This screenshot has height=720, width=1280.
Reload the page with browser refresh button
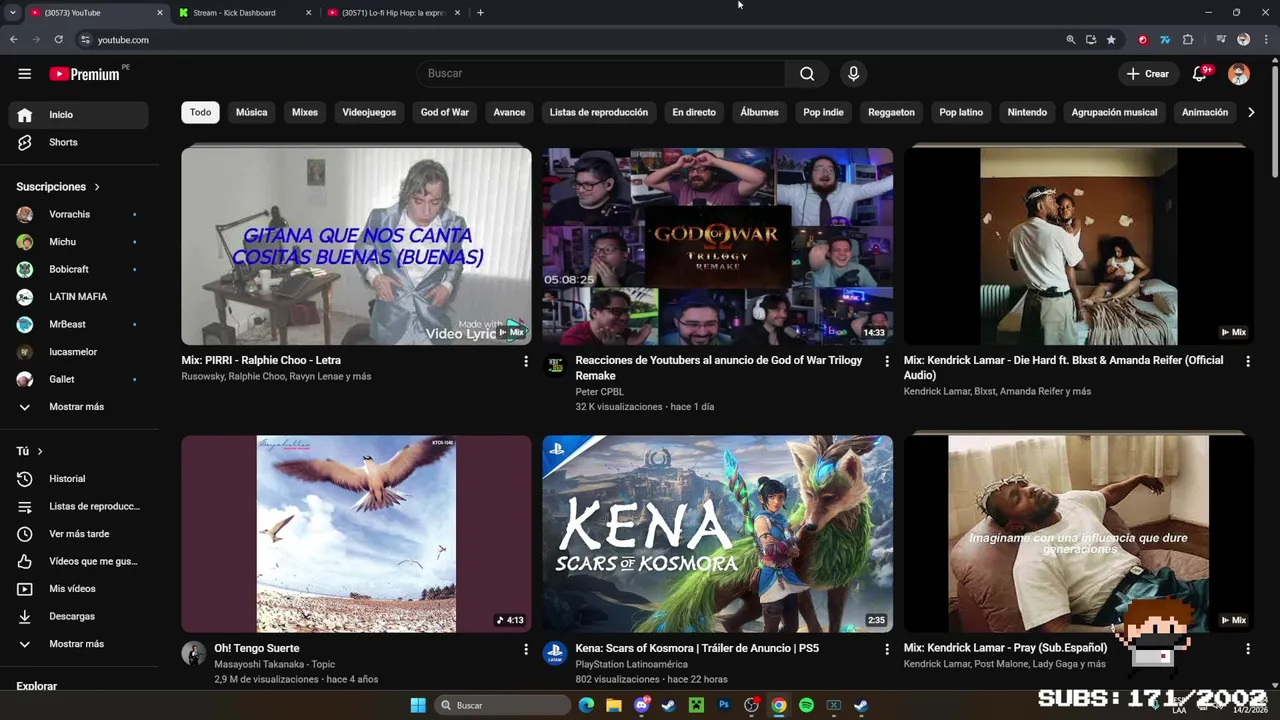coord(59,40)
